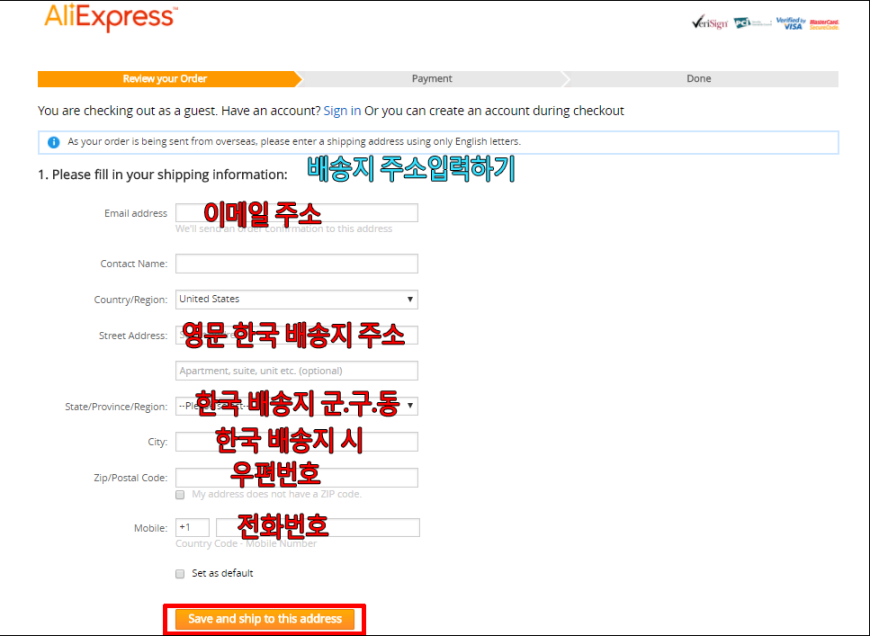Click the blue info icon in notice
Viewport: 870px width, 636px height.
pyautogui.click(x=53, y=142)
